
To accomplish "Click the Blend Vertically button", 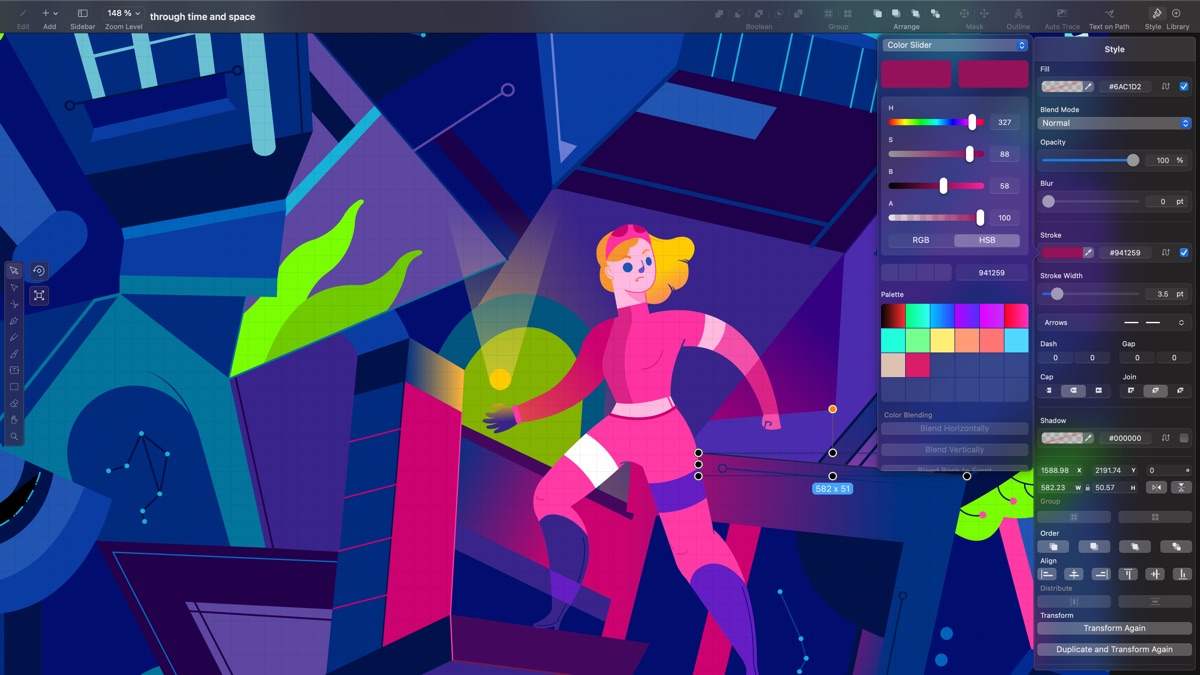I will [955, 449].
